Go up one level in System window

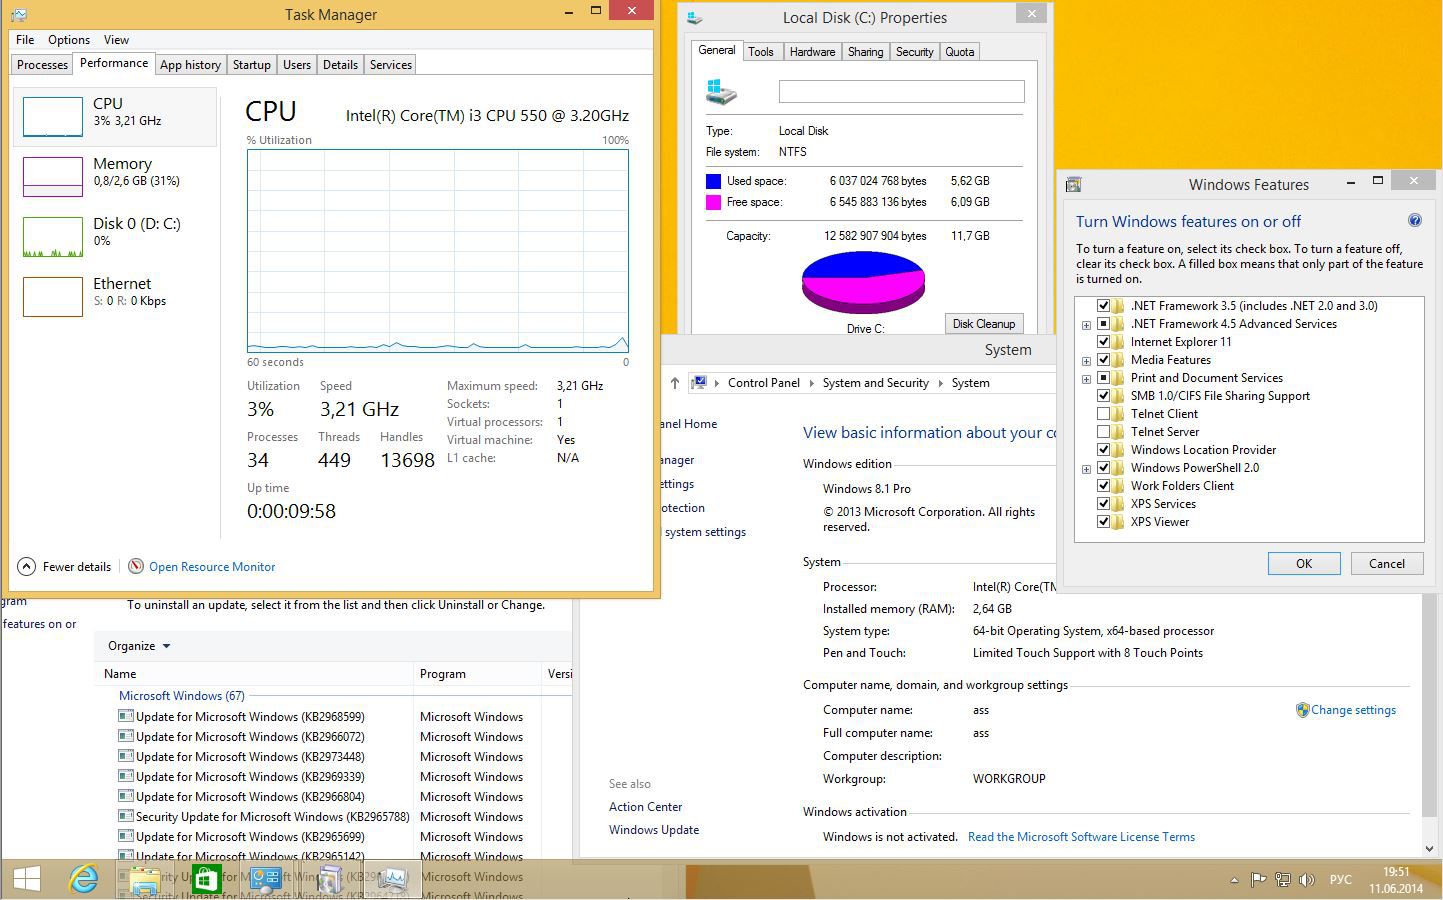point(675,383)
